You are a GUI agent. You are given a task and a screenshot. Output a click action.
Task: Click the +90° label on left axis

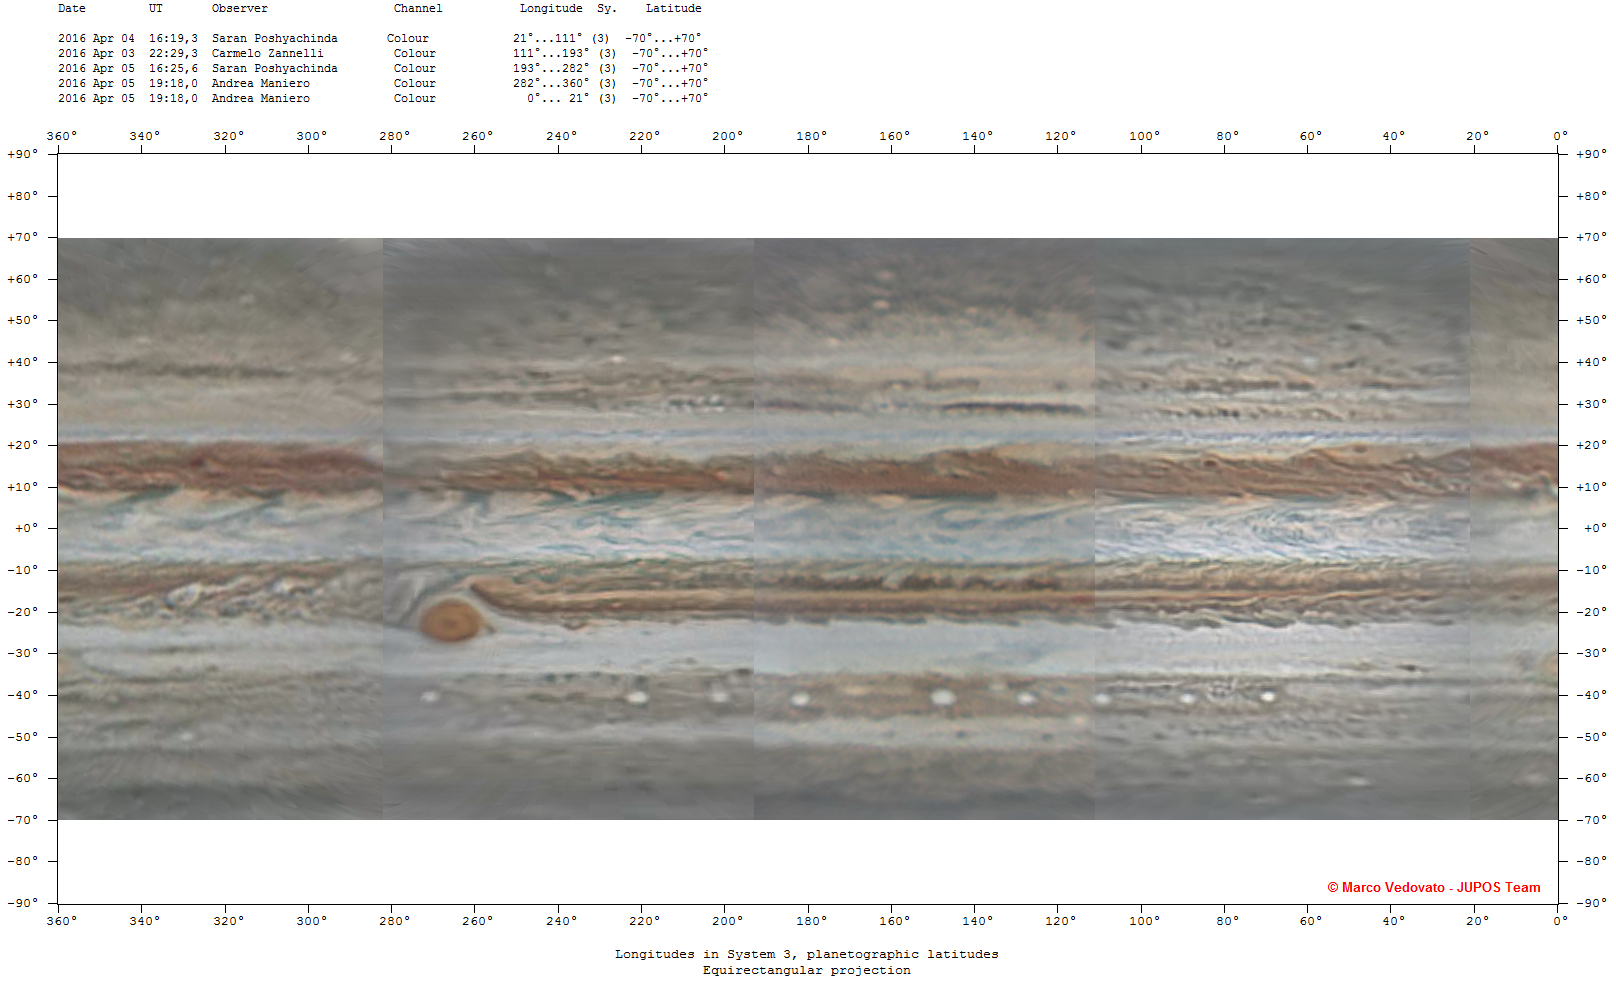tap(22, 154)
